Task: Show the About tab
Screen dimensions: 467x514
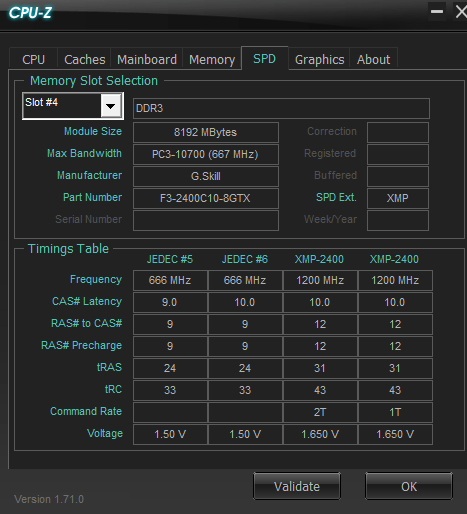Action: coord(373,59)
